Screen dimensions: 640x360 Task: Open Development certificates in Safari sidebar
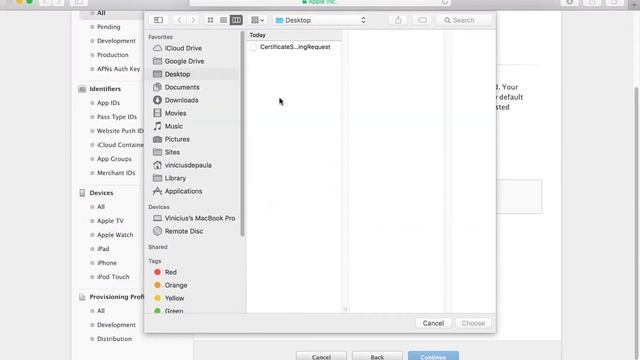tap(116, 41)
